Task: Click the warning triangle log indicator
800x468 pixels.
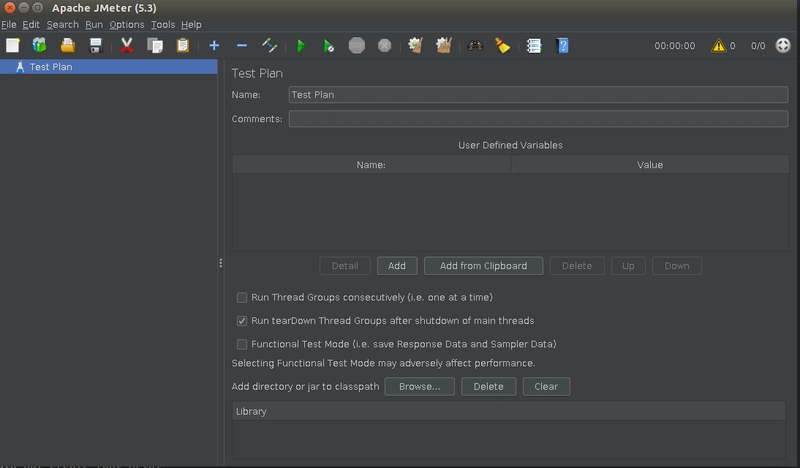Action: click(x=718, y=46)
